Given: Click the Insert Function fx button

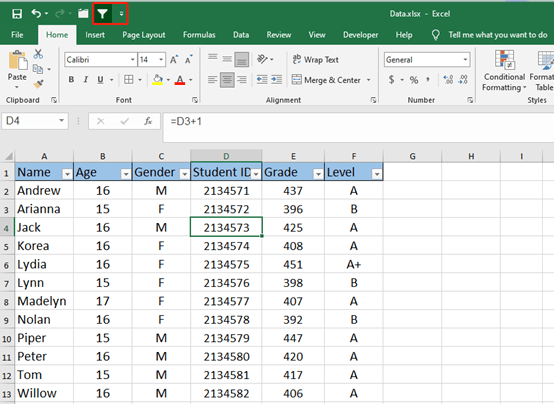Looking at the screenshot, I should click(148, 121).
